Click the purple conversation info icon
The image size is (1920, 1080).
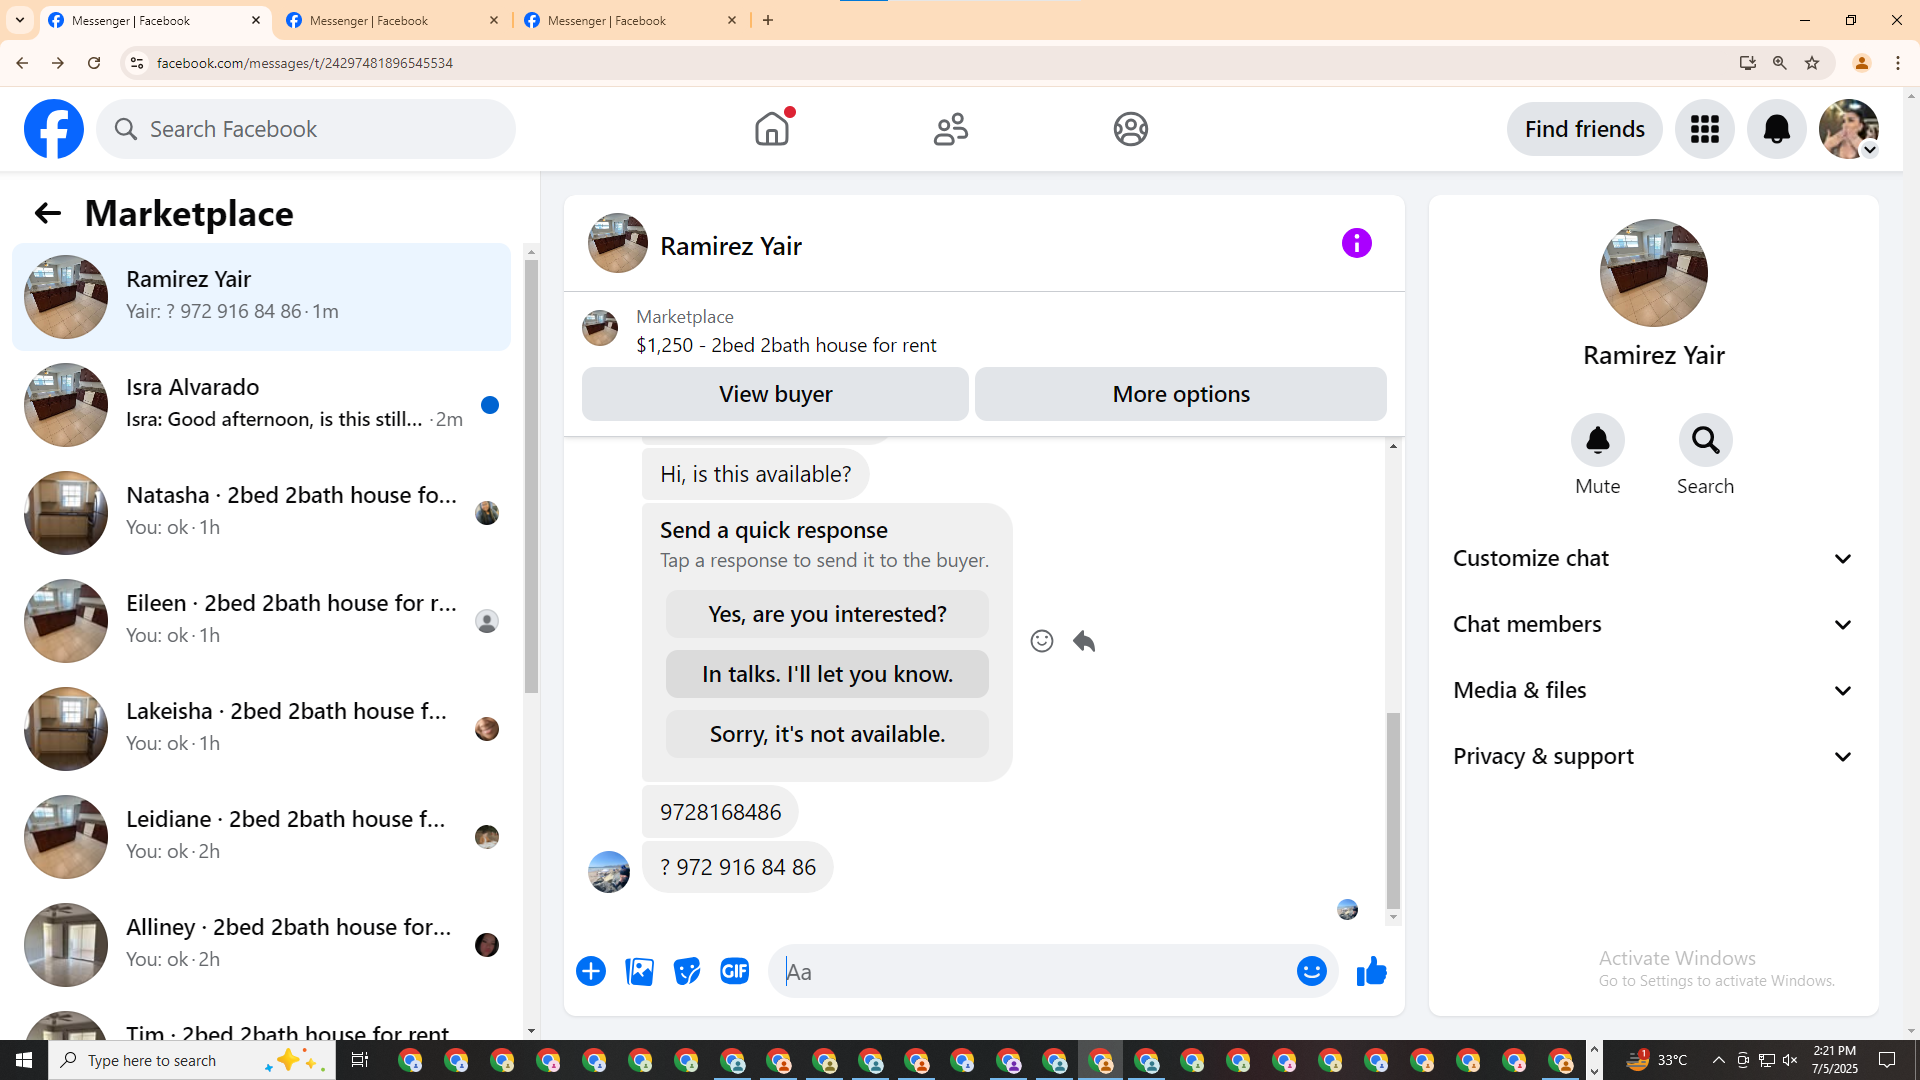point(1356,243)
